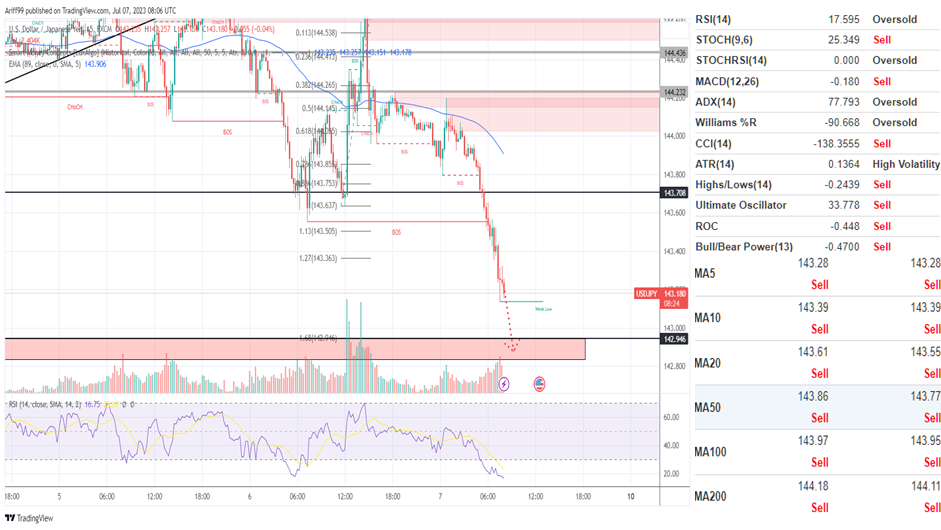Screen dimensions: 941x530
Task: Click the TradingView logo at bottom left
Action: click(29, 518)
